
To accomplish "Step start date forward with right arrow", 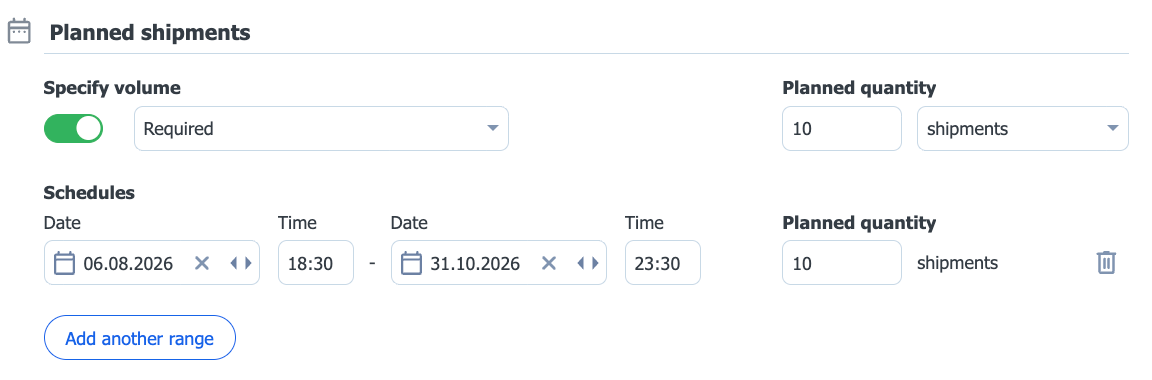I will [248, 263].
